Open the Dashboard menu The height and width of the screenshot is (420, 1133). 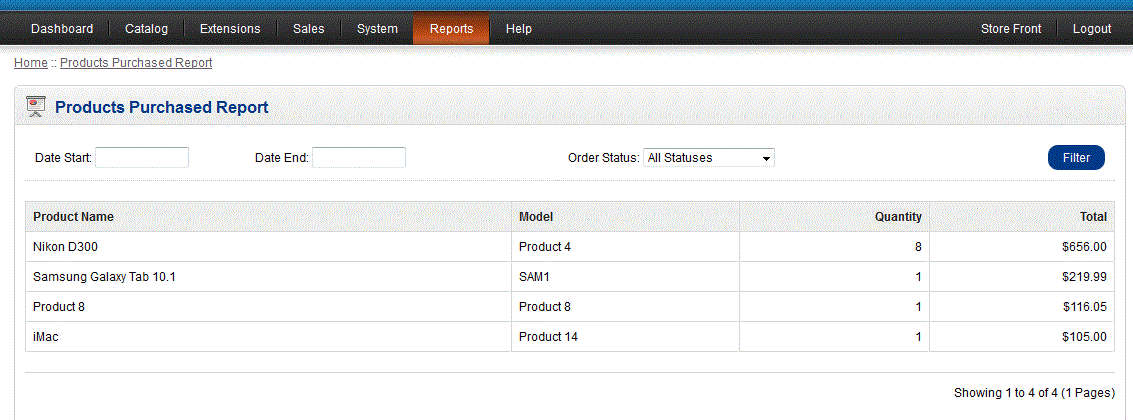coord(62,29)
